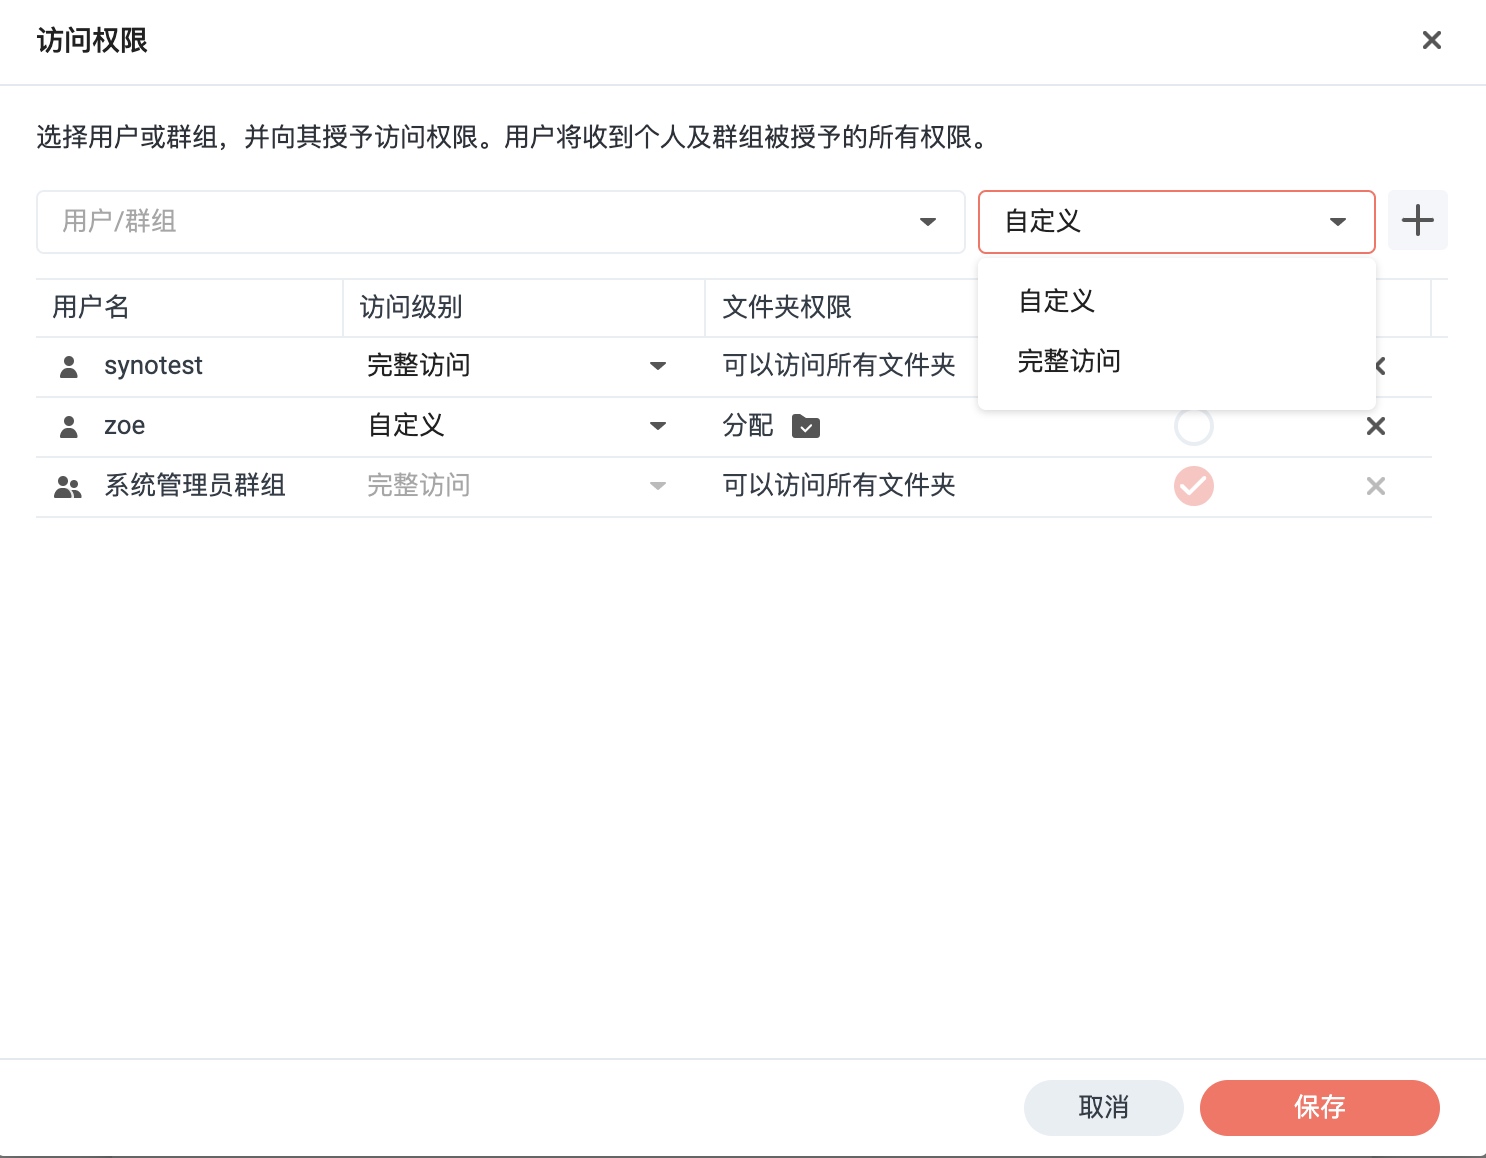1486x1158 pixels.
Task: Remove 系统管理员群组 with the X icon
Action: (x=1375, y=486)
